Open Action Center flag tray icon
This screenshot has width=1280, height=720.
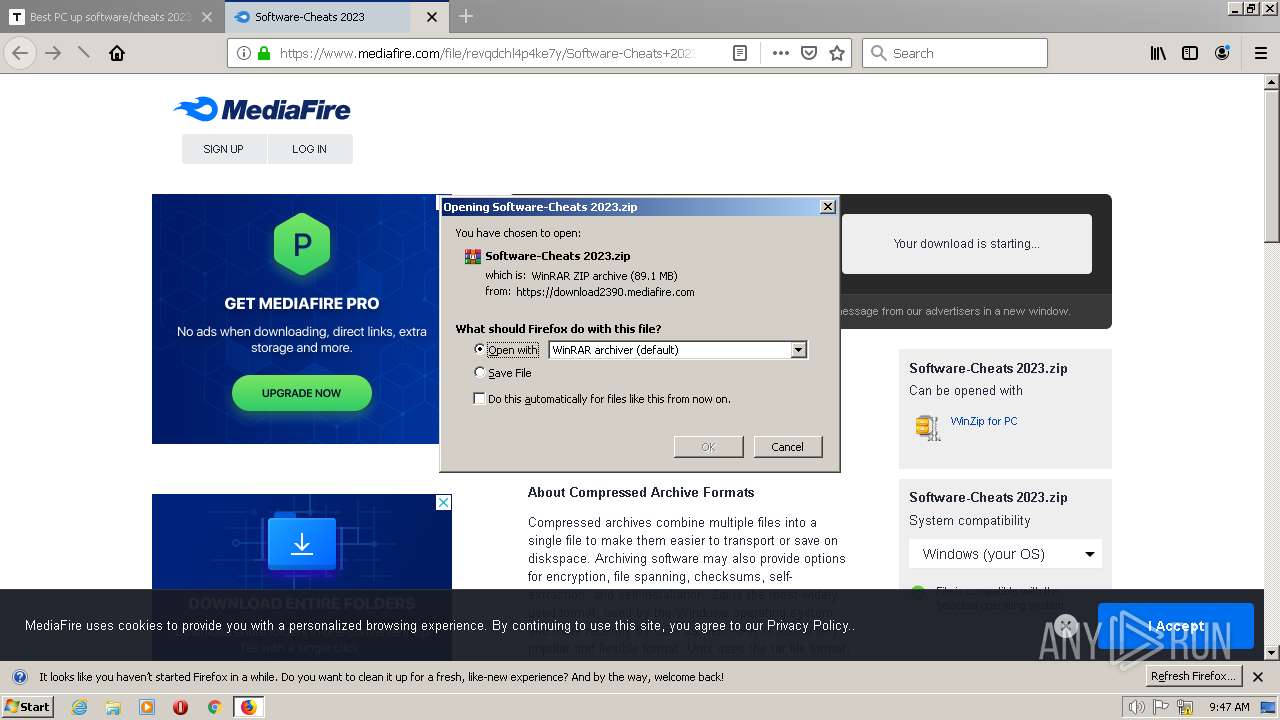(1162, 707)
